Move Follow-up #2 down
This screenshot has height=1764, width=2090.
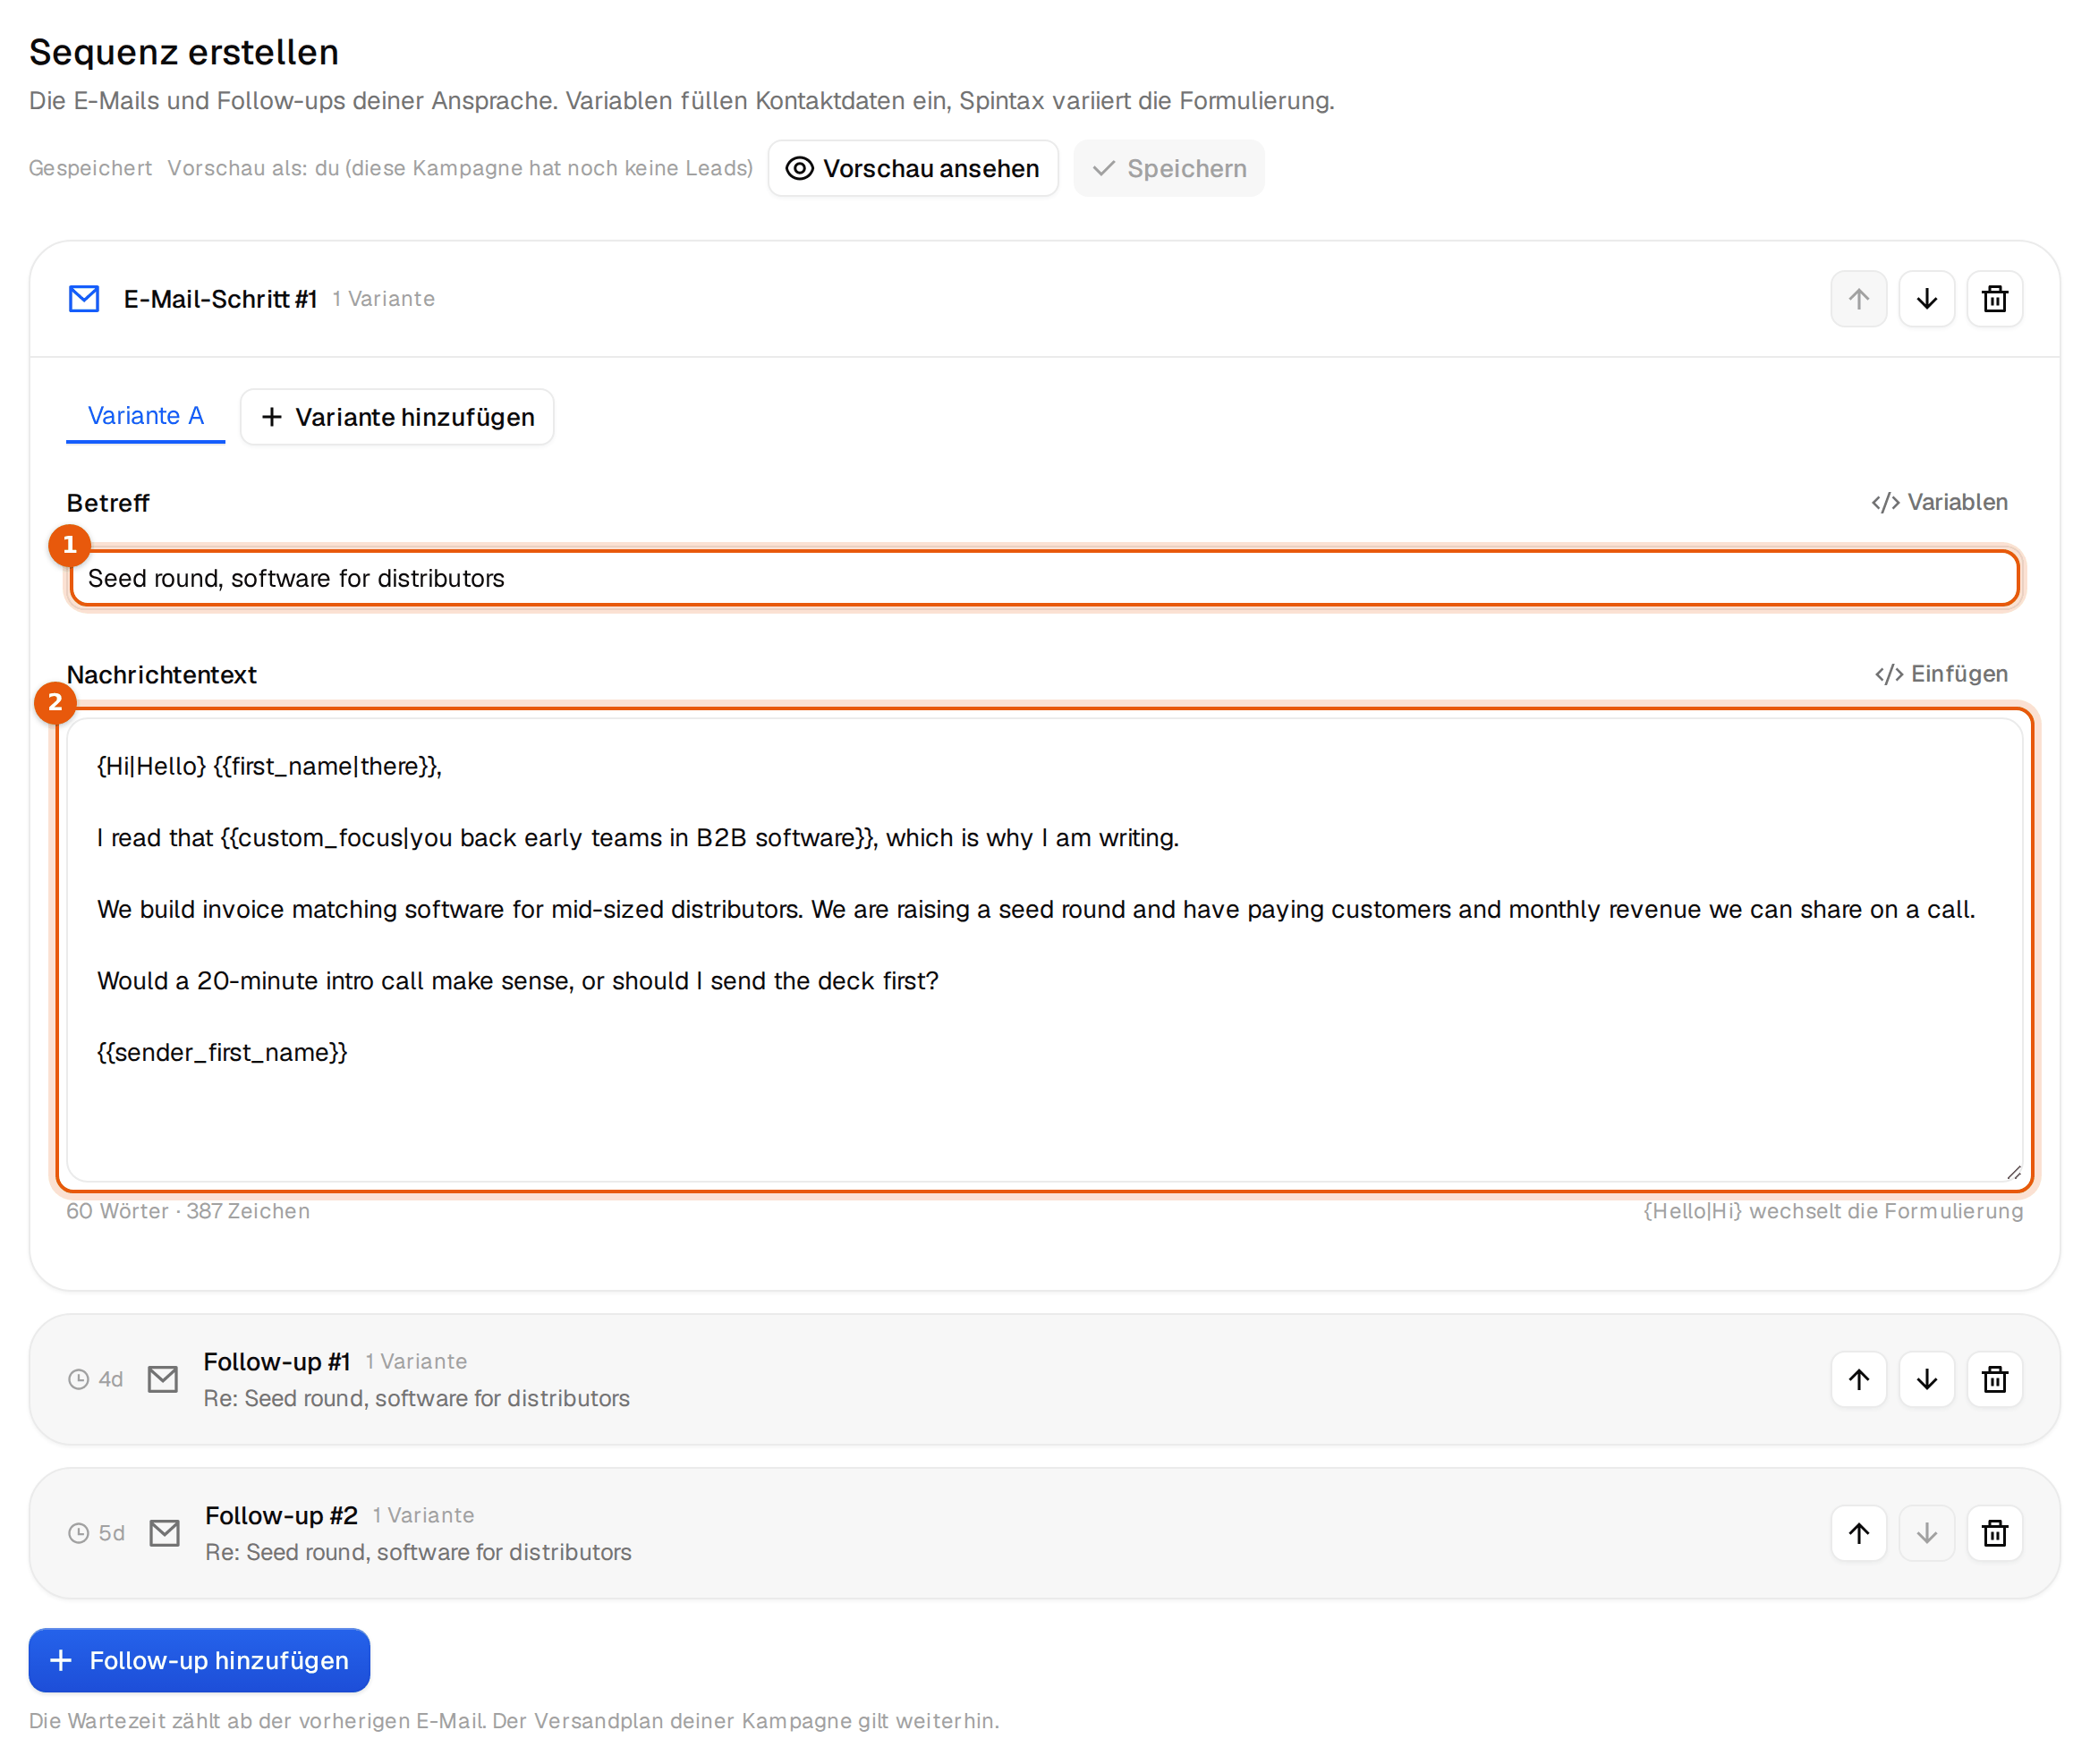[1926, 1533]
